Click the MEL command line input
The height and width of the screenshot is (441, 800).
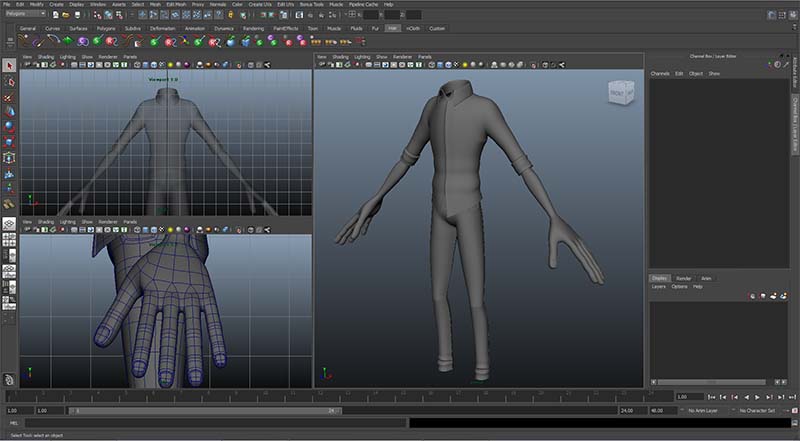[x=216, y=423]
